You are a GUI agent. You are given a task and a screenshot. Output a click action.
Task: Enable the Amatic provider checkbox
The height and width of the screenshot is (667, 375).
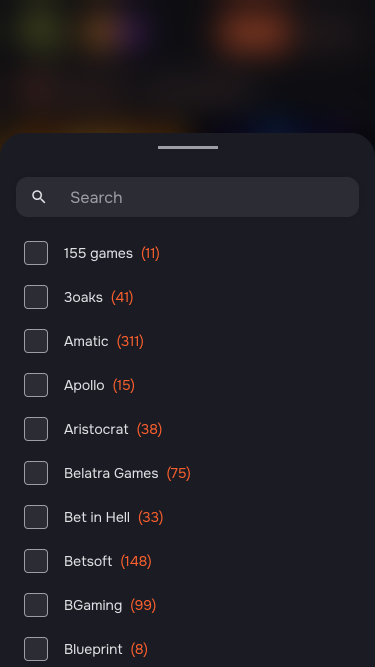[x=36, y=341]
